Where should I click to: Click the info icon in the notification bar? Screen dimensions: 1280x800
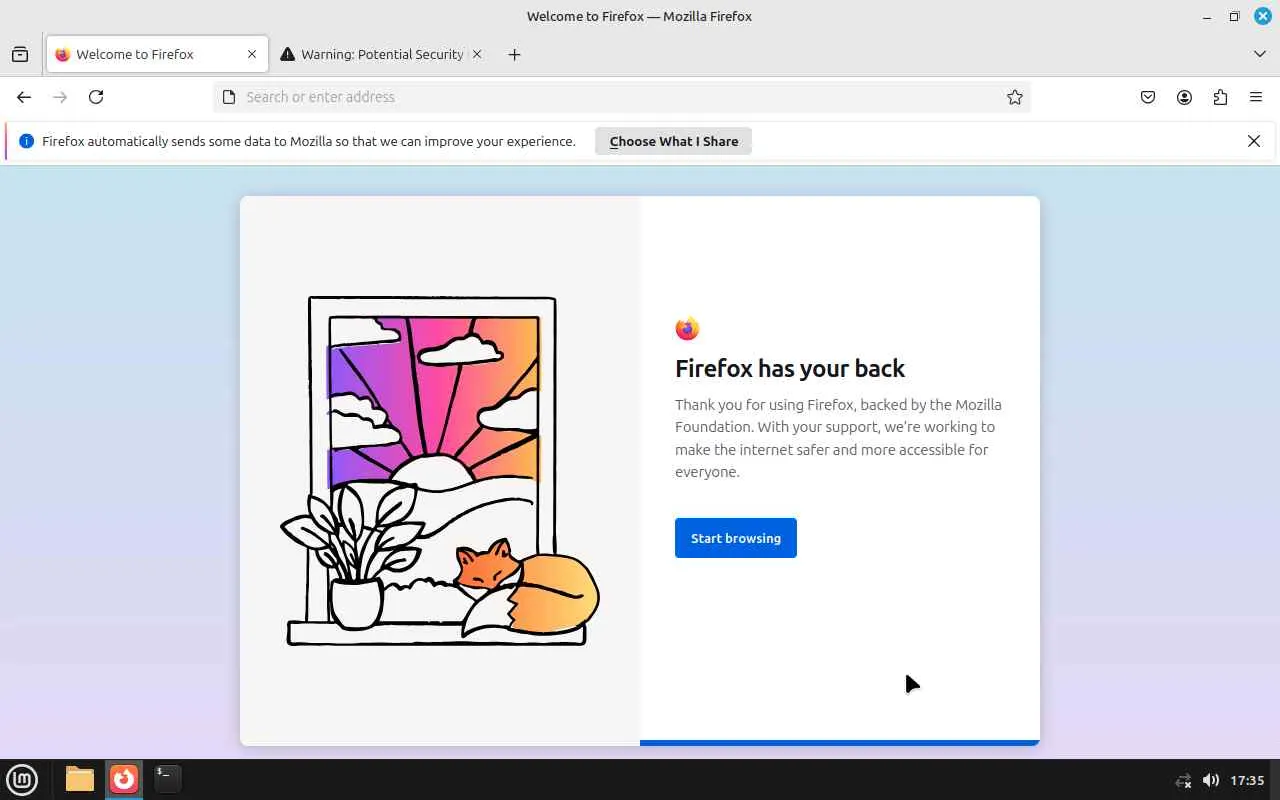[x=27, y=141]
